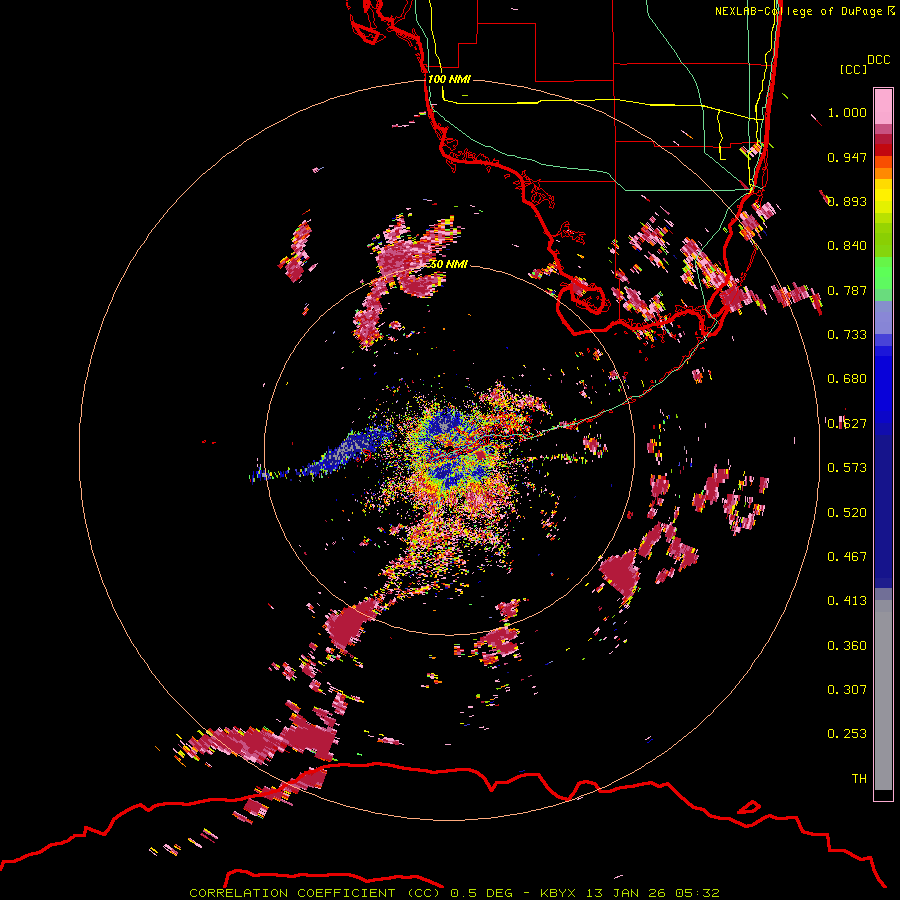Click the CORRELATION COEFFICIENT (CC) caption
900x900 pixels.
tap(315, 893)
